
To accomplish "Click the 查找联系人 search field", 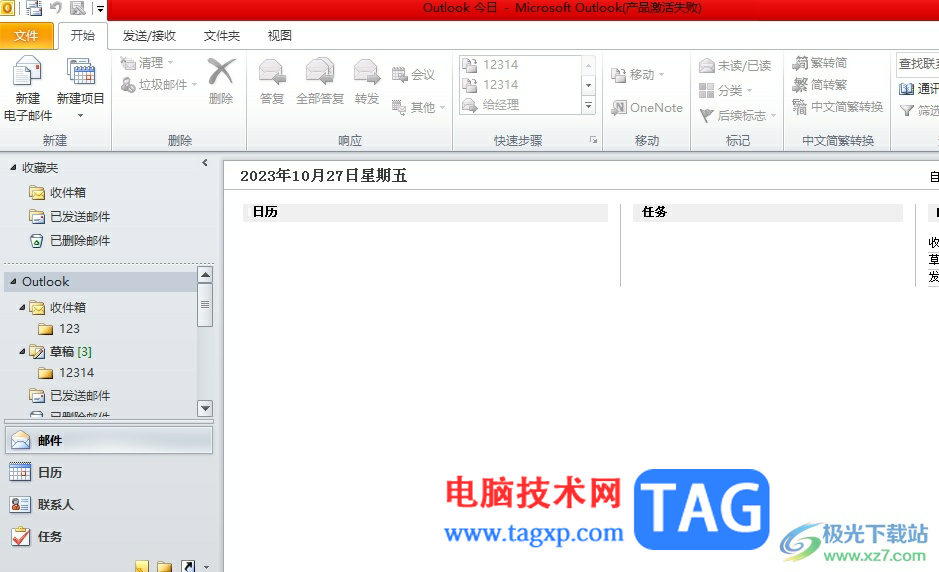I will (917, 63).
